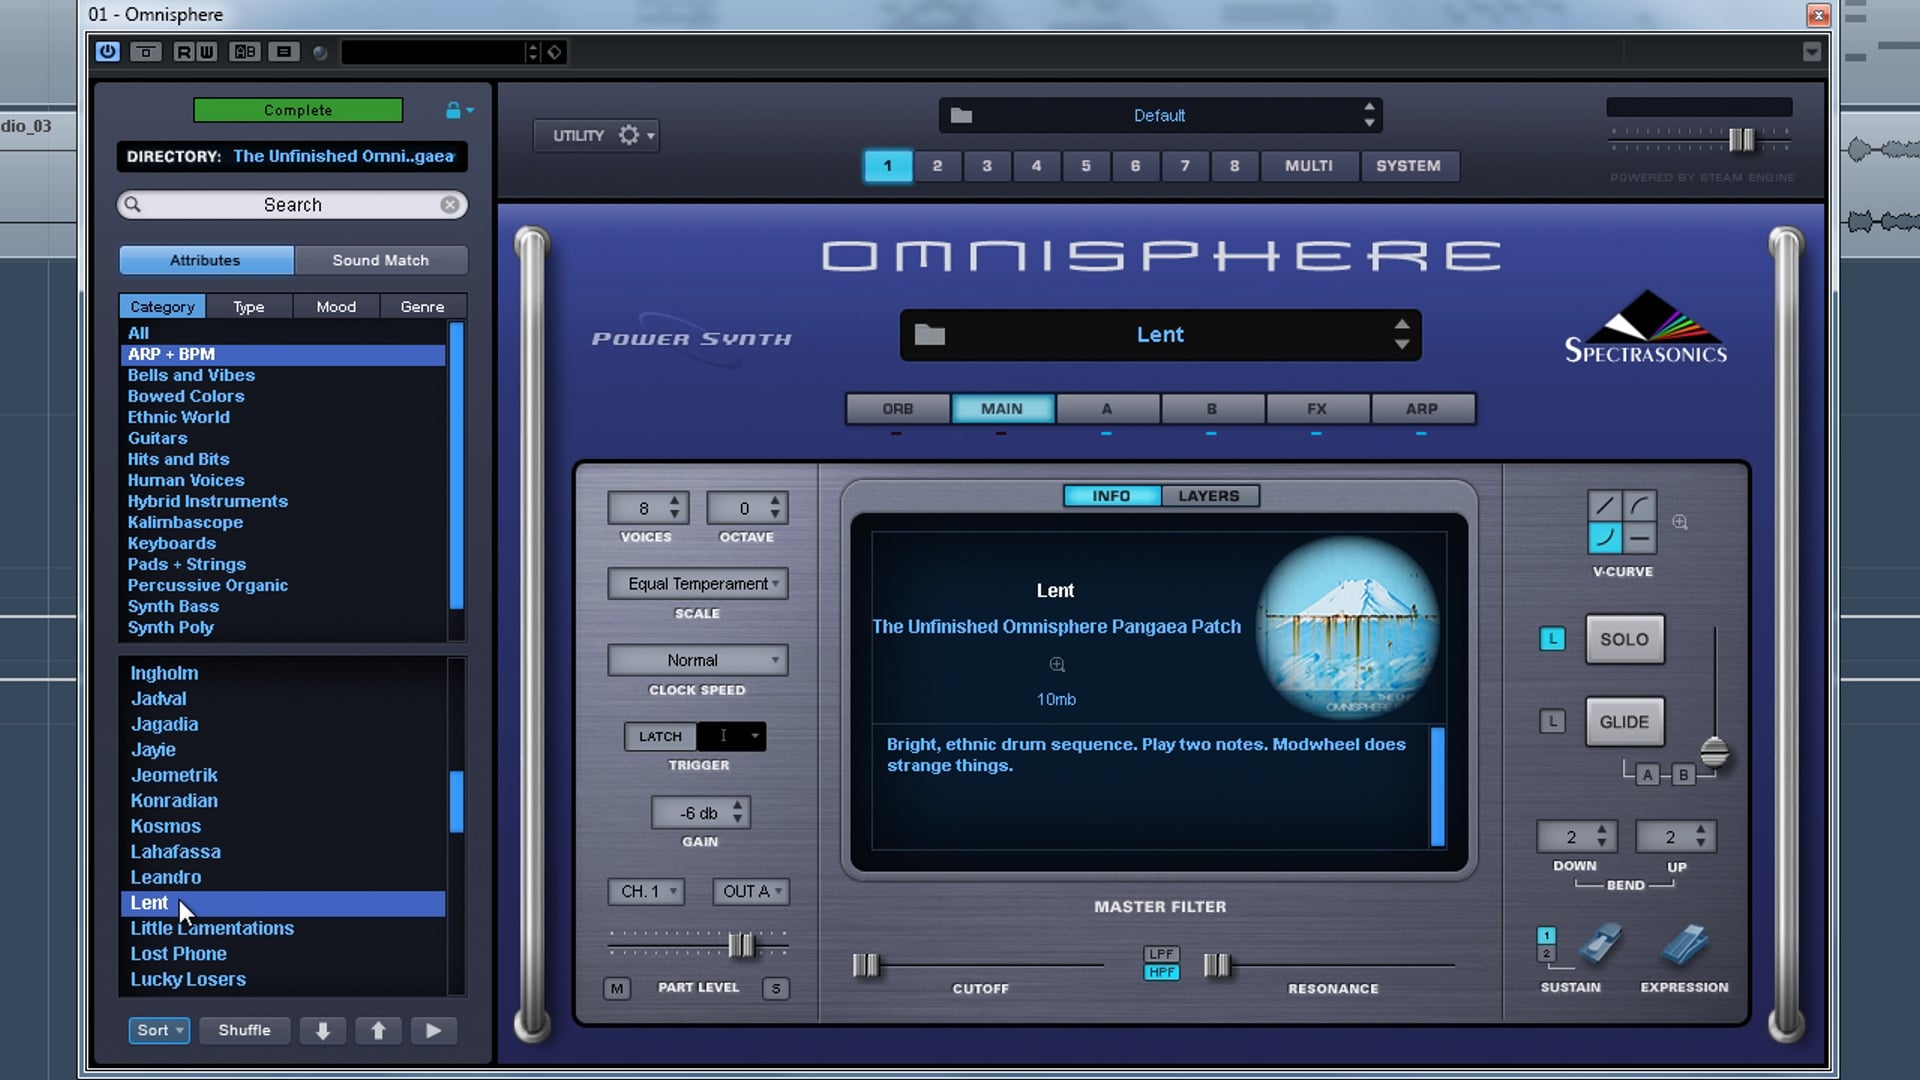
Task: Toggle the L button next to SOLO
Action: (x=1552, y=639)
